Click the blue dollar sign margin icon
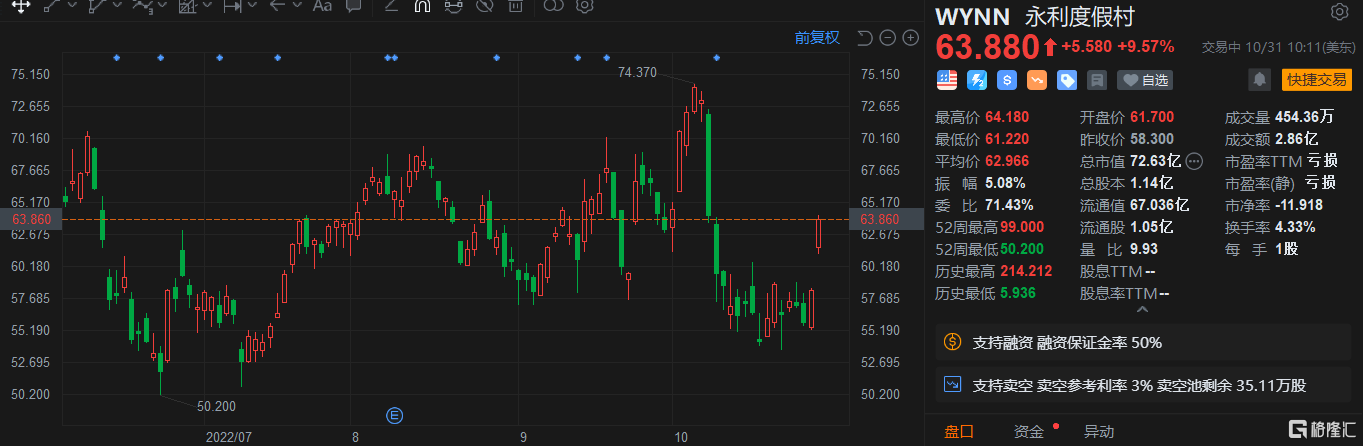Image resolution: width=1363 pixels, height=446 pixels. 1007,79
